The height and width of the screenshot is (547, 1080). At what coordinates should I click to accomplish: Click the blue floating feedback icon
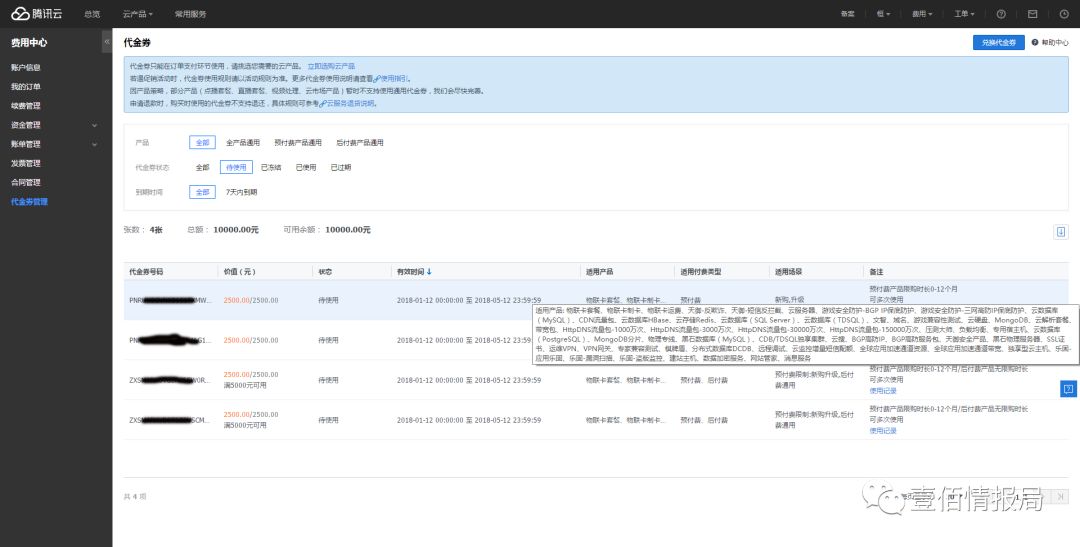(x=1068, y=389)
